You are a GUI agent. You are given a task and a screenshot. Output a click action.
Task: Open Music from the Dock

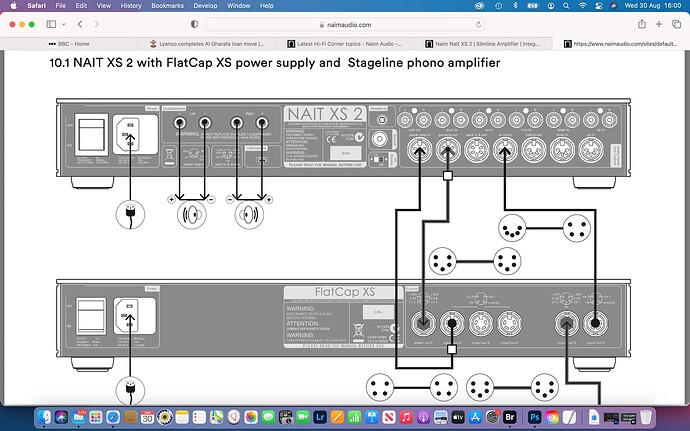point(406,416)
